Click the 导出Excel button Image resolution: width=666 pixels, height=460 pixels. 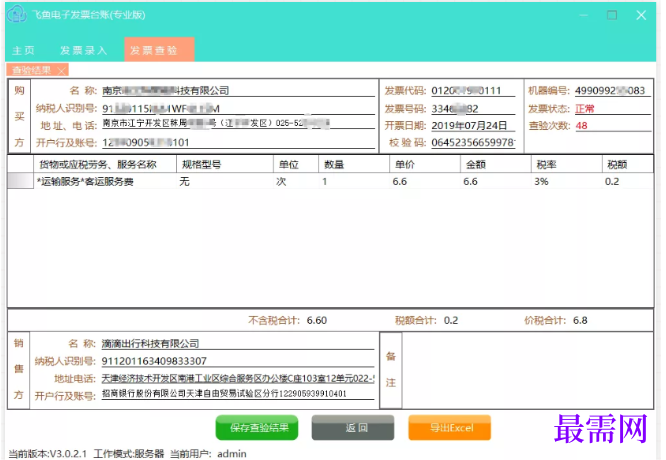[450, 428]
